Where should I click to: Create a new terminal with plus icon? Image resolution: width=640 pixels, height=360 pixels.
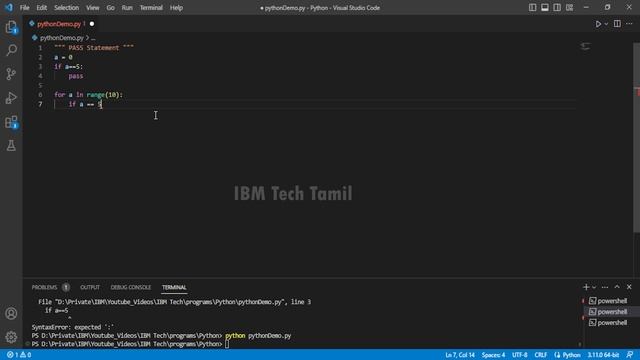pyautogui.click(x=586, y=287)
